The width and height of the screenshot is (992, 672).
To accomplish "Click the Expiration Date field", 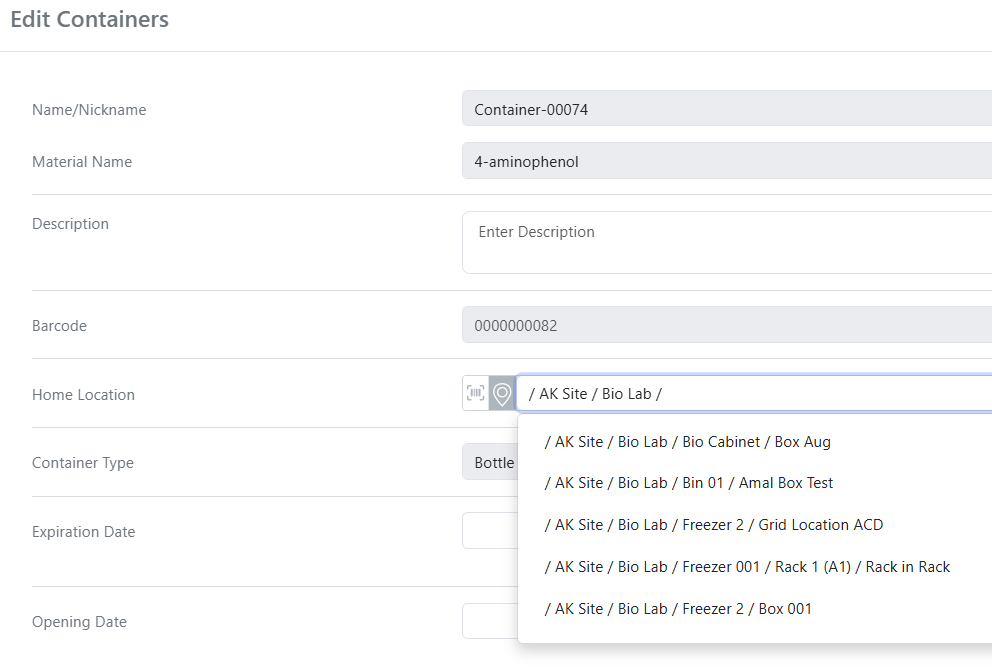I will coord(490,531).
